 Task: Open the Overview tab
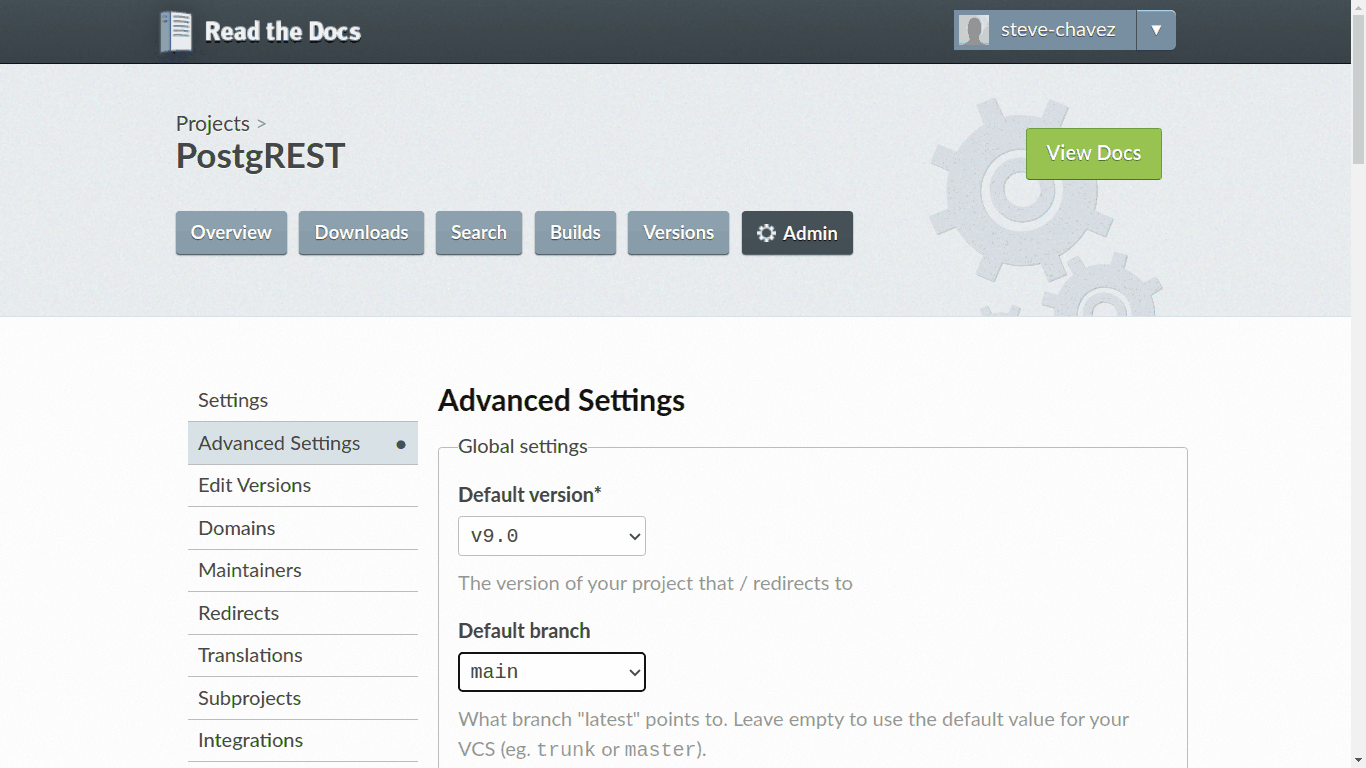(x=231, y=232)
